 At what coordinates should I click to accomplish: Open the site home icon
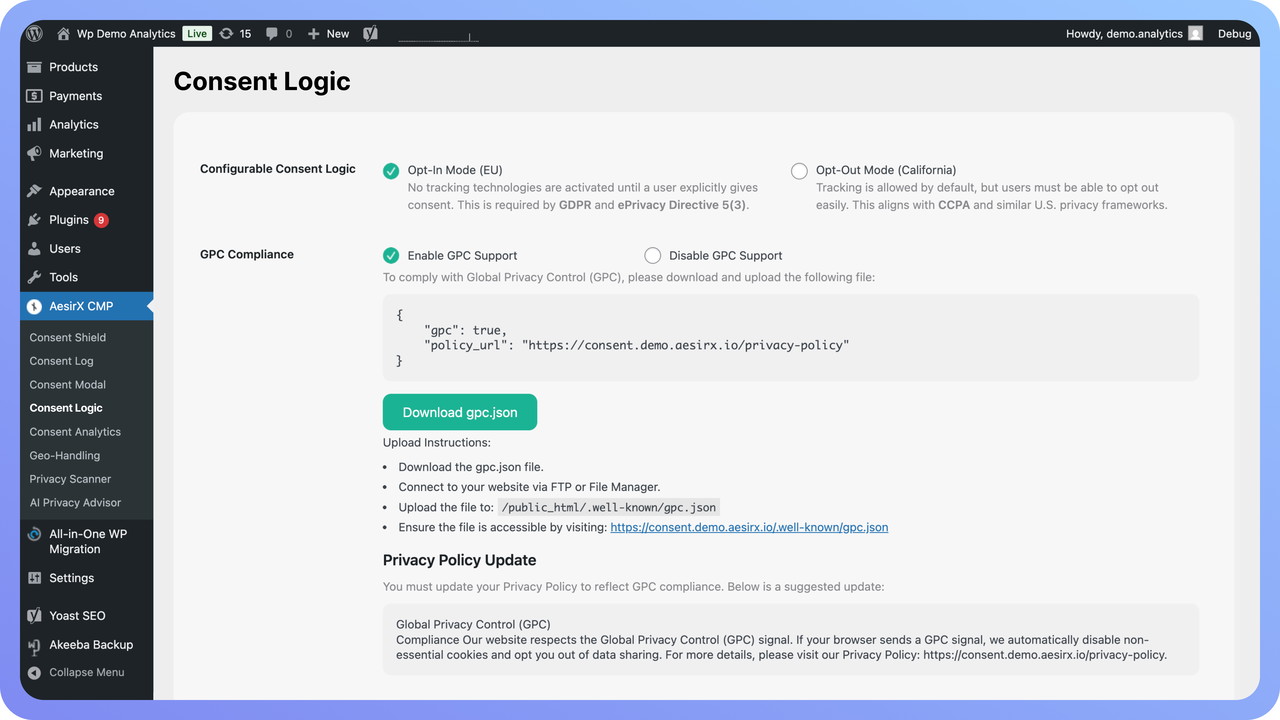pos(63,33)
